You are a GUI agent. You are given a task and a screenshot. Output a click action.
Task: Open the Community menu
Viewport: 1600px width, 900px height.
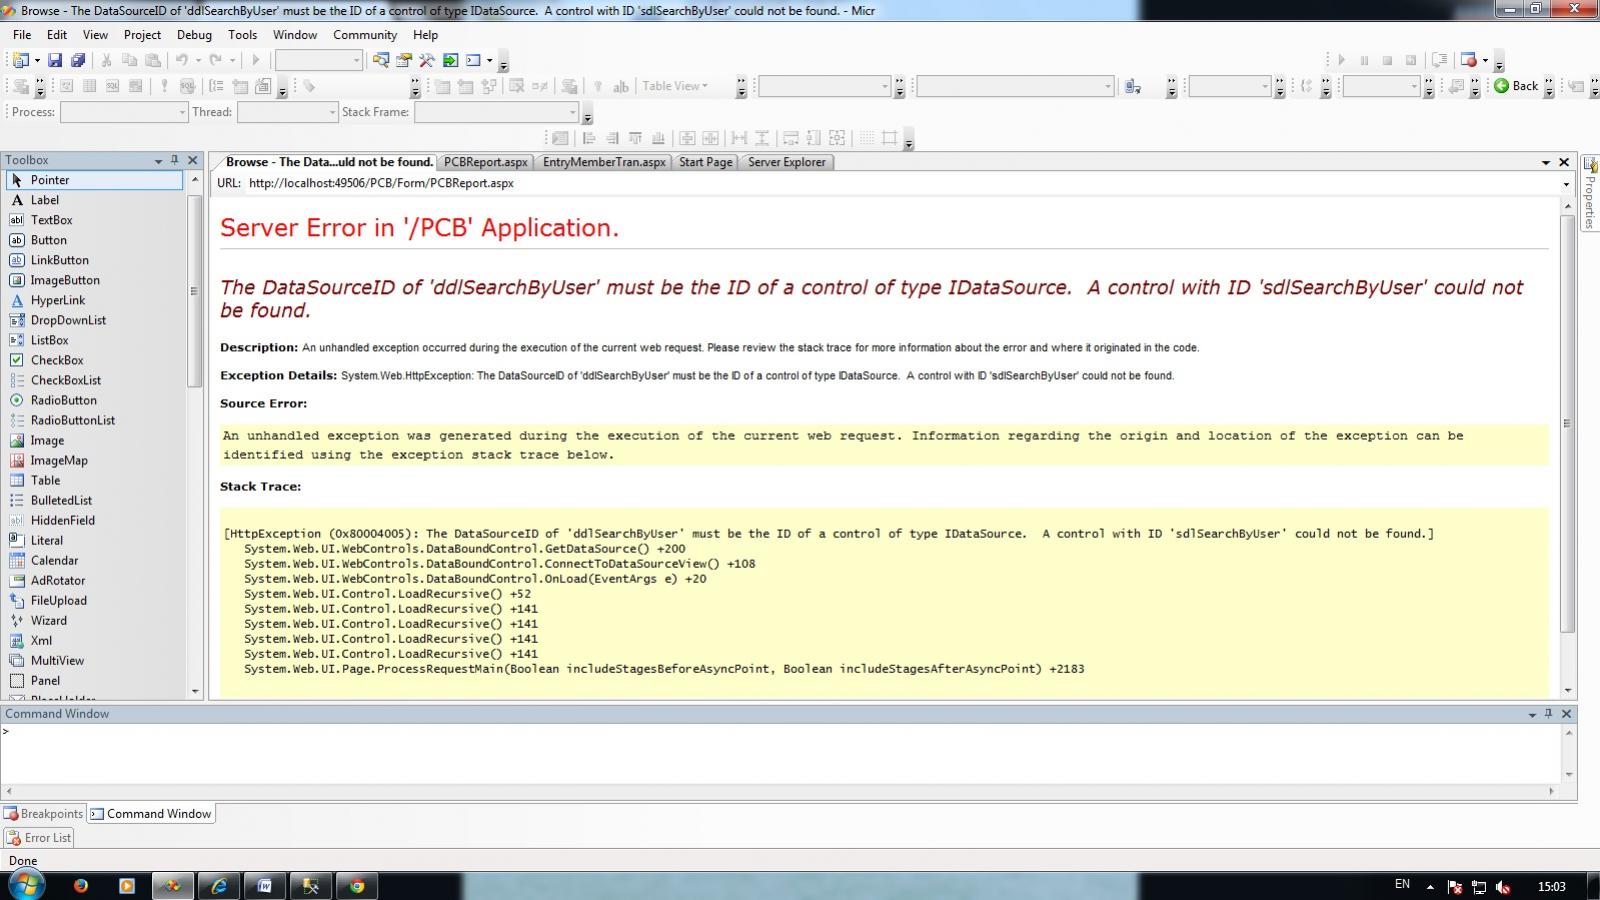(x=365, y=35)
